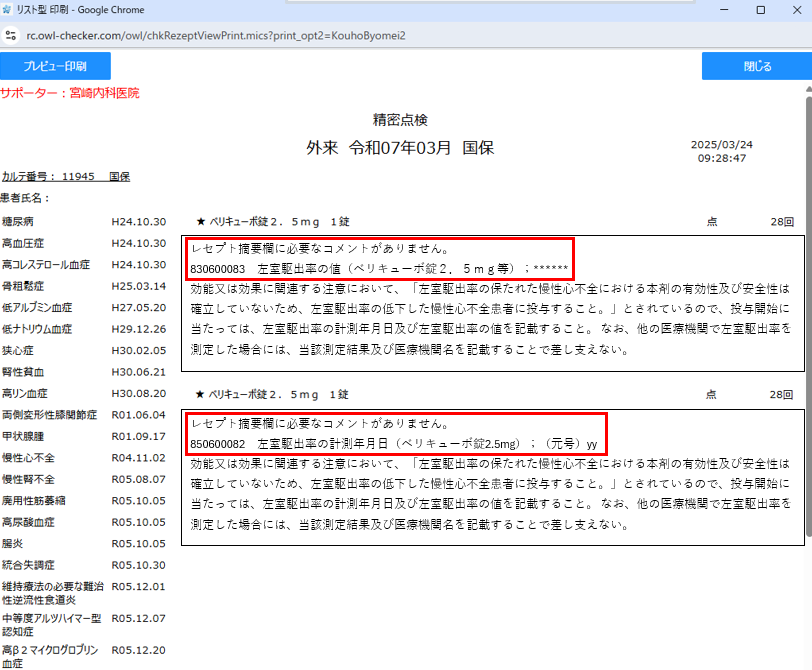Image resolution: width=812 pixels, height=670 pixels.
Task: Click the 患者氏名 label
Action: [24, 198]
